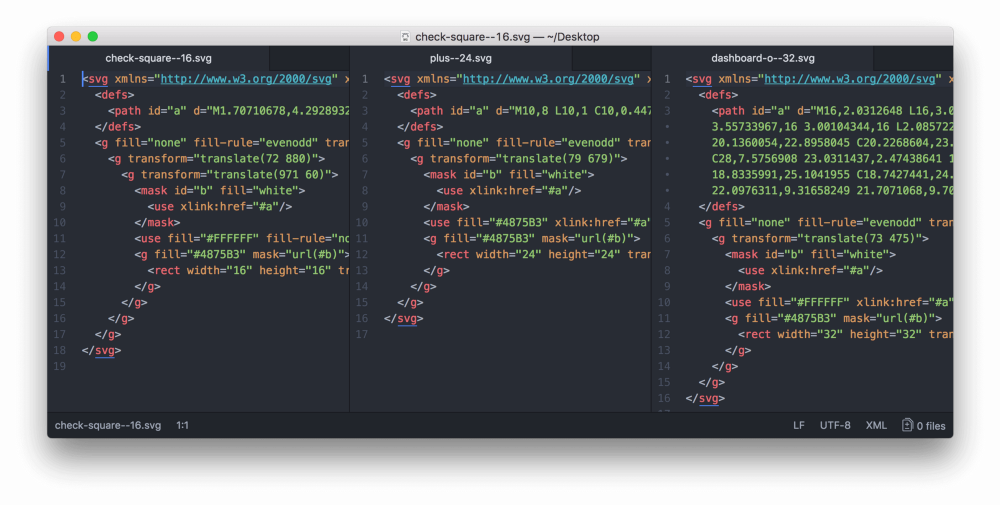
Task: Click the yellow minimize window button
Action: (76, 36)
